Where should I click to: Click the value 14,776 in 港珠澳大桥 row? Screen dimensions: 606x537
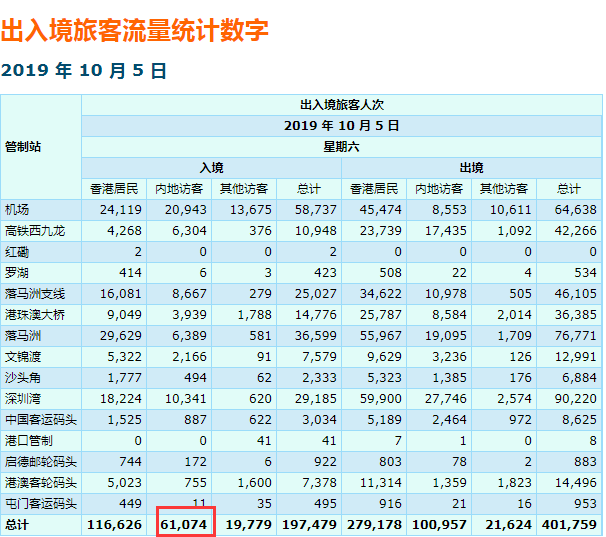[x=315, y=315]
